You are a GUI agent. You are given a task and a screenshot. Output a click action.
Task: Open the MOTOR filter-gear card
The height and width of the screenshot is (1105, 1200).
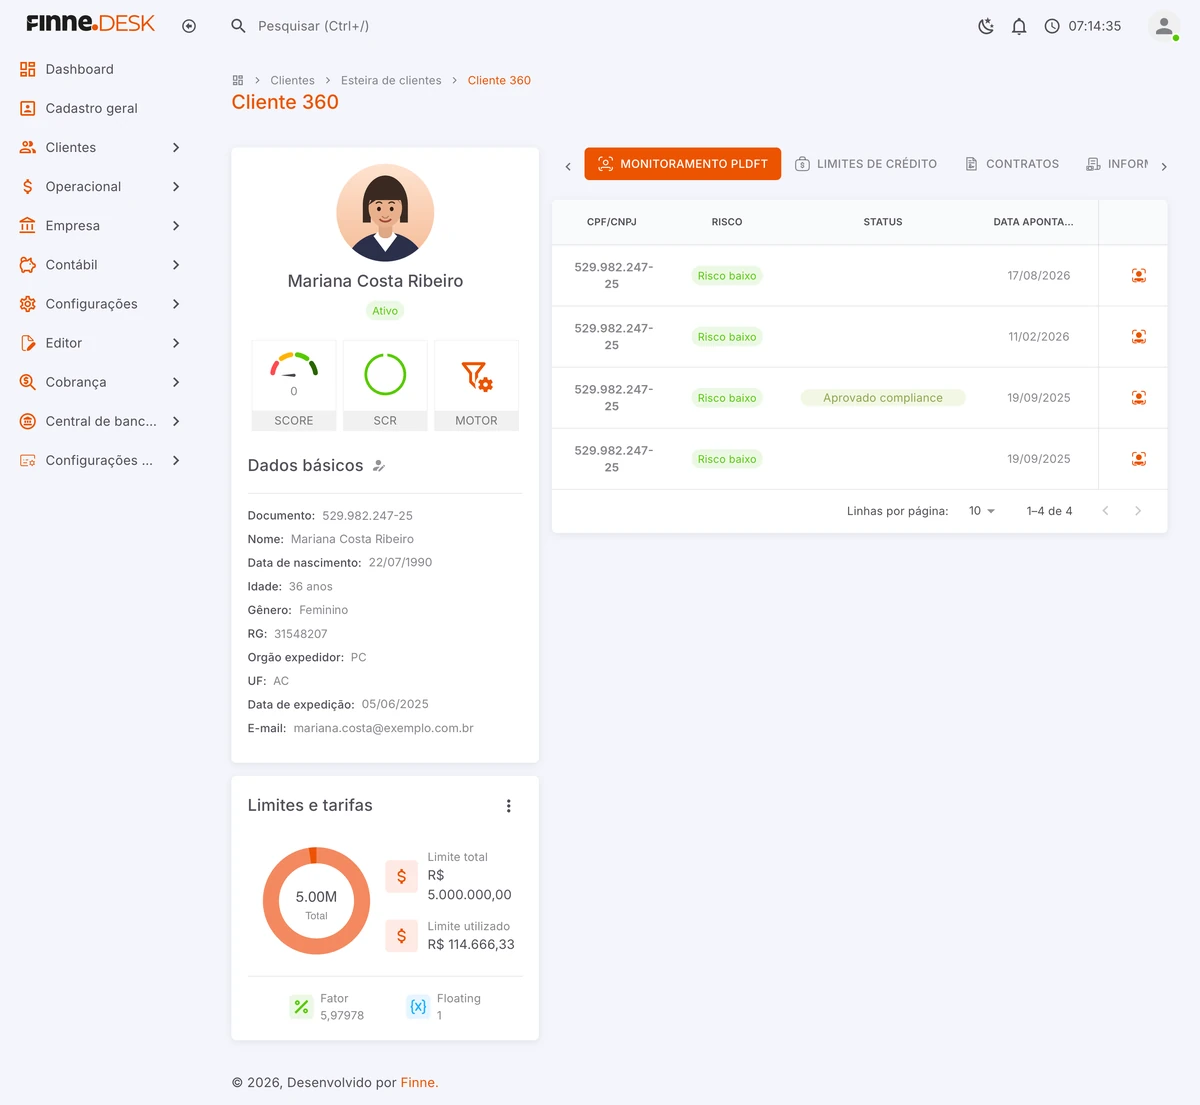(x=476, y=385)
